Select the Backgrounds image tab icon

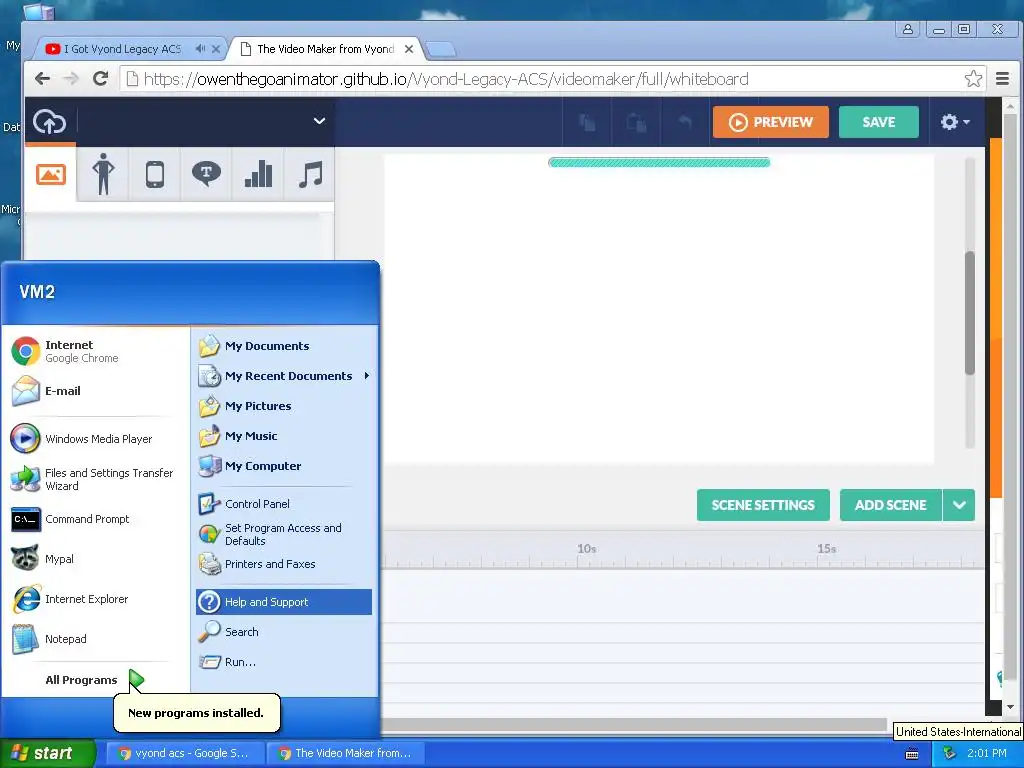[51, 174]
